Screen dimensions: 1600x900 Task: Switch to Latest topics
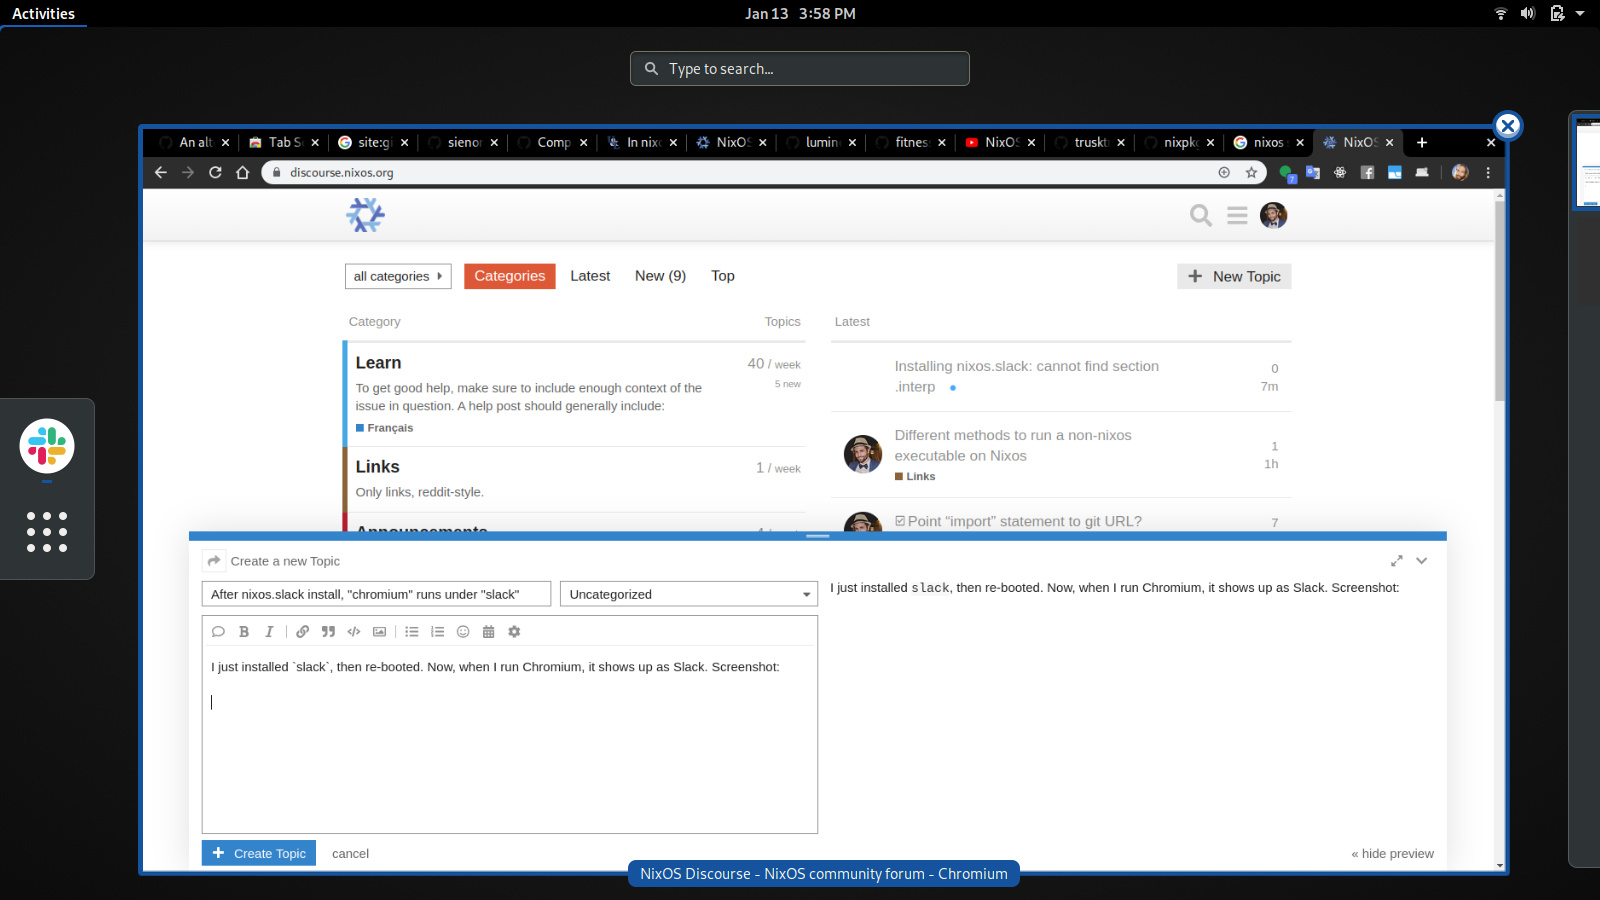(590, 276)
